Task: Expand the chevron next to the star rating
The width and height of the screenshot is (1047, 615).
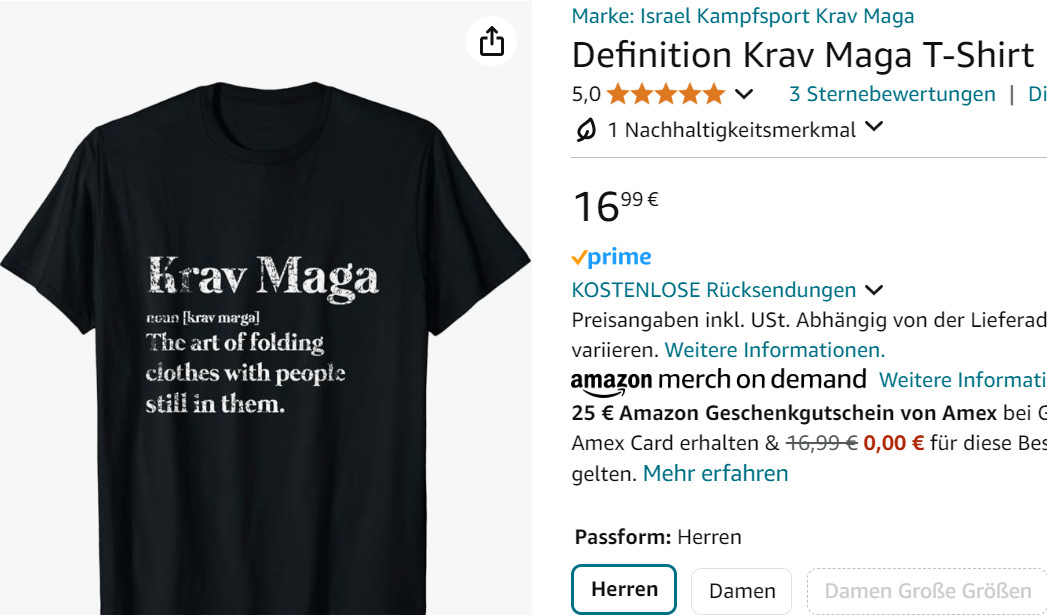Action: coord(744,94)
